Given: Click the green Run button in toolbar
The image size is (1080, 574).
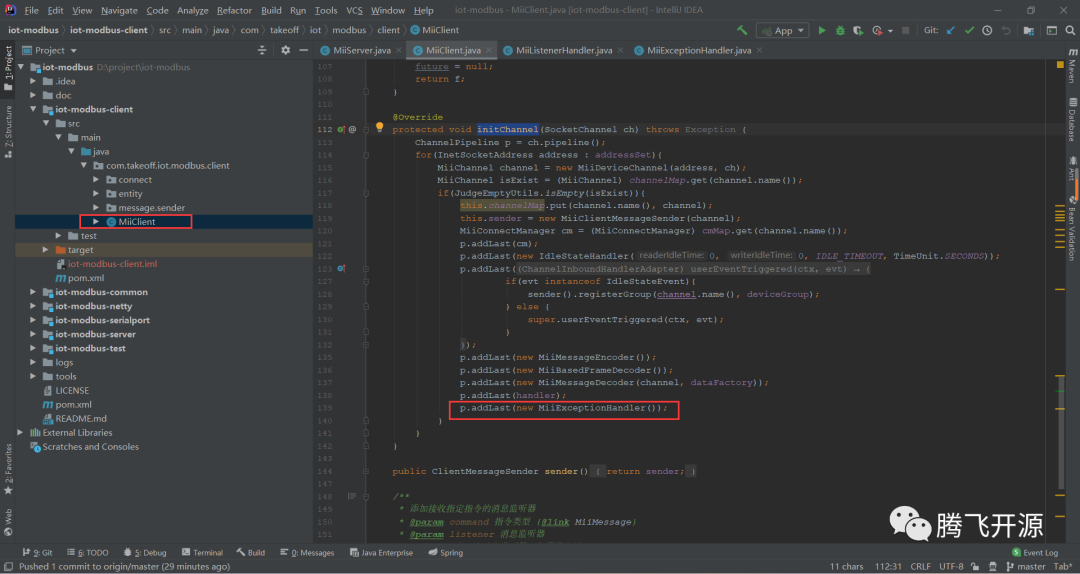Looking at the screenshot, I should tap(822, 30).
